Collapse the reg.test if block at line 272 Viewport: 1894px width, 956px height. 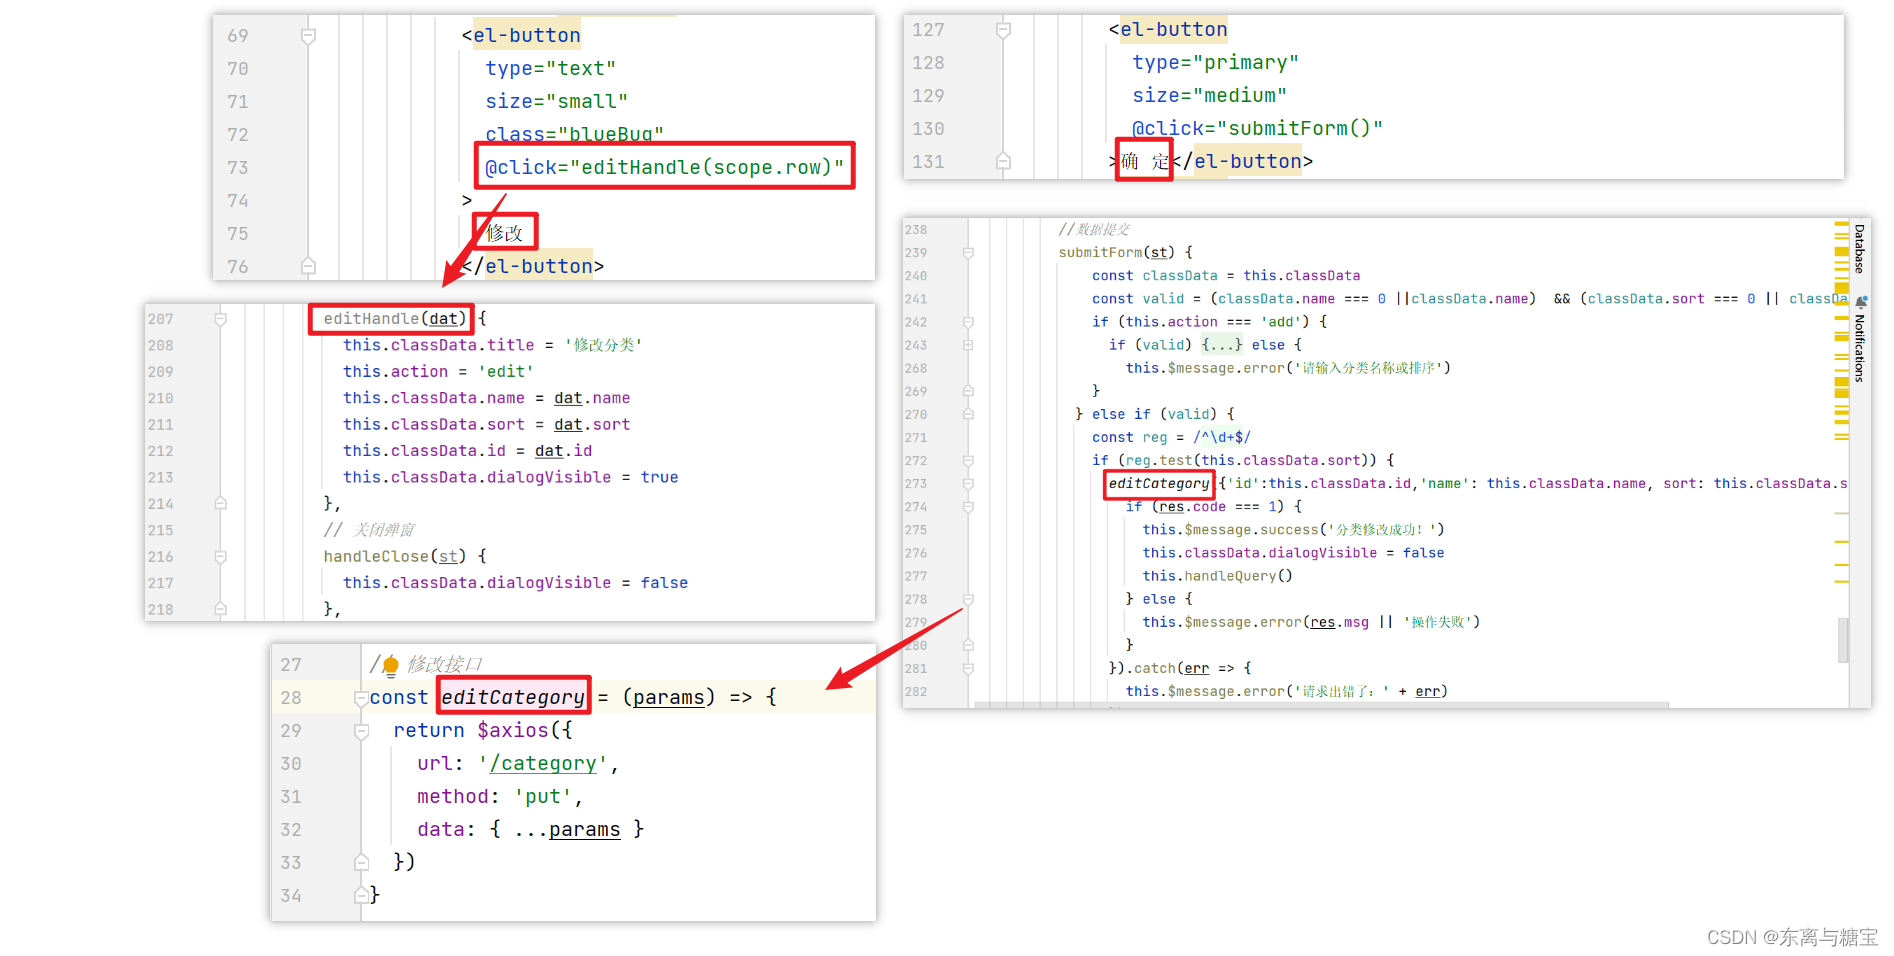[968, 460]
